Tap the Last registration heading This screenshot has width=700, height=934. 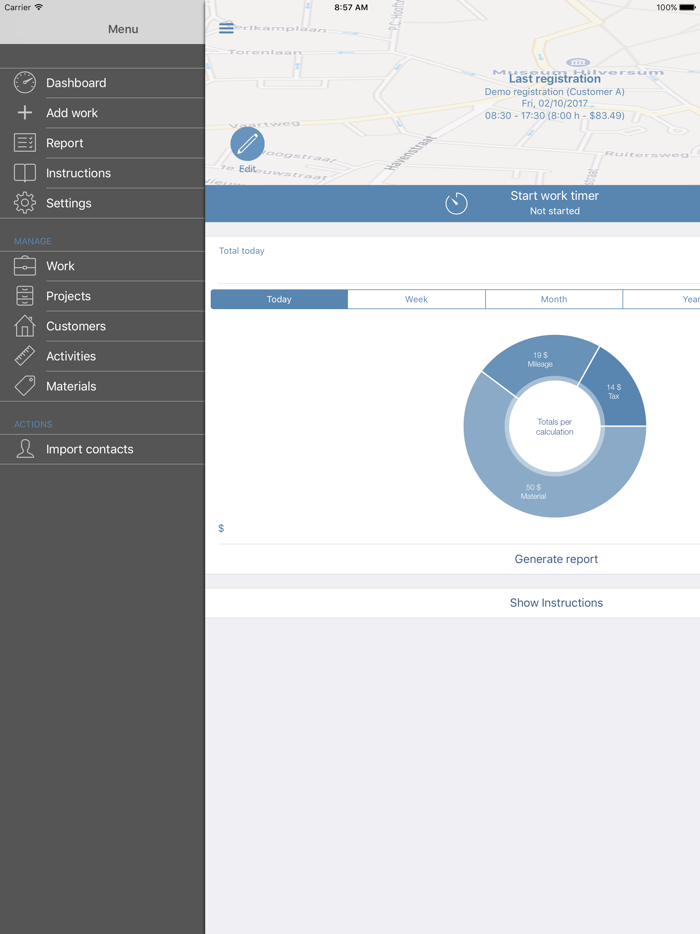point(555,79)
